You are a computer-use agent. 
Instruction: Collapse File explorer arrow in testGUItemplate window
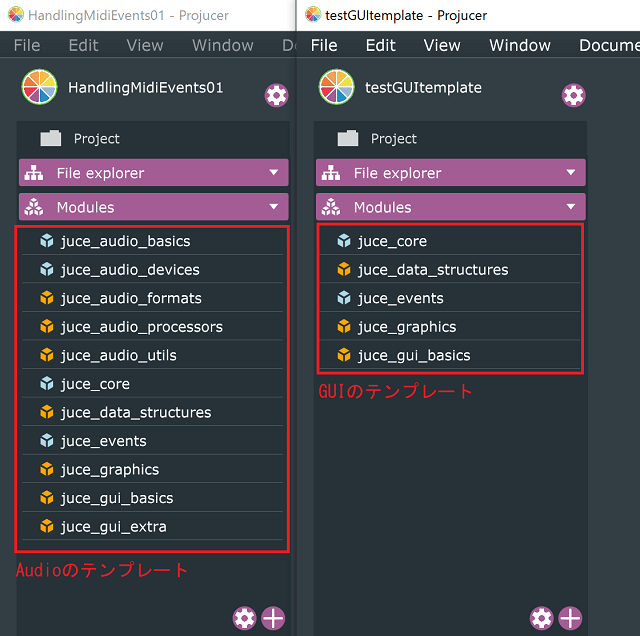point(571,173)
